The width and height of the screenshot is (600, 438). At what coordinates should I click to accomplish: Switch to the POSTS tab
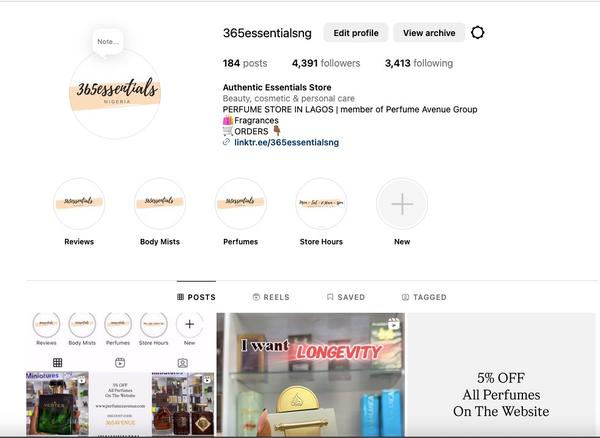point(196,297)
